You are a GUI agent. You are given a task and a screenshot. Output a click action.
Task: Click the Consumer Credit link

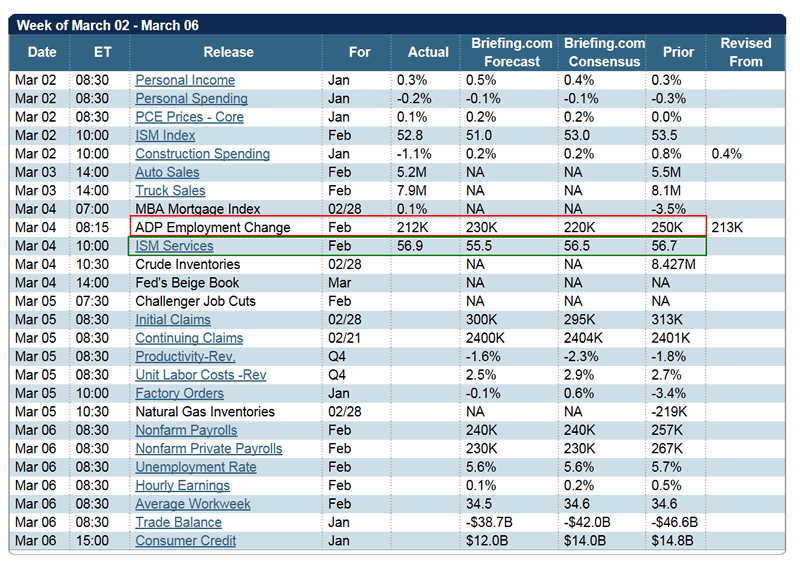click(186, 541)
